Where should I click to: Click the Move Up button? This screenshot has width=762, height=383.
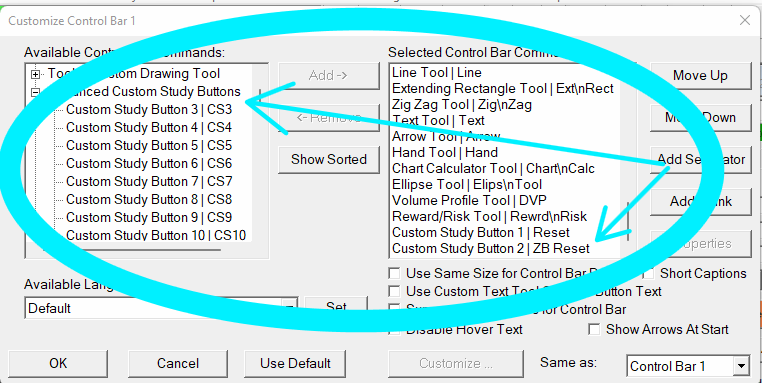700,75
